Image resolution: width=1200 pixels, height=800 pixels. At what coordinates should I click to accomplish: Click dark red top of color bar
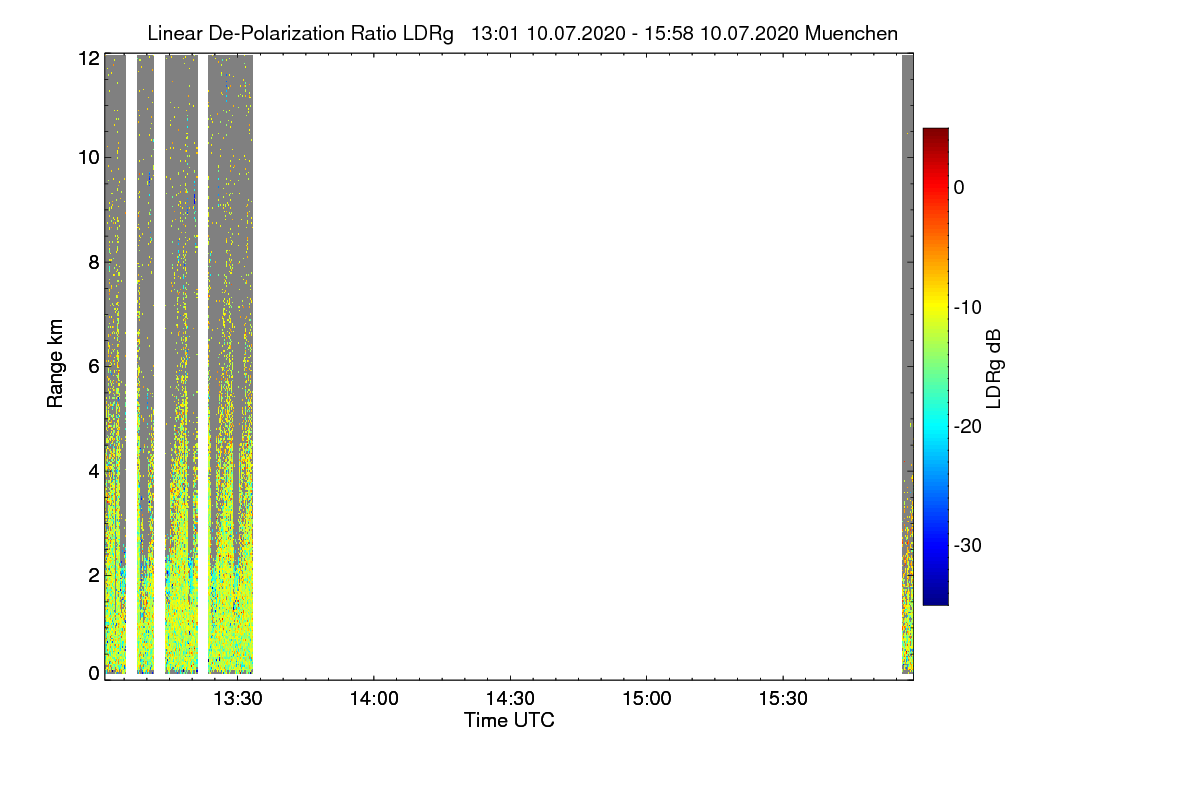point(936,138)
